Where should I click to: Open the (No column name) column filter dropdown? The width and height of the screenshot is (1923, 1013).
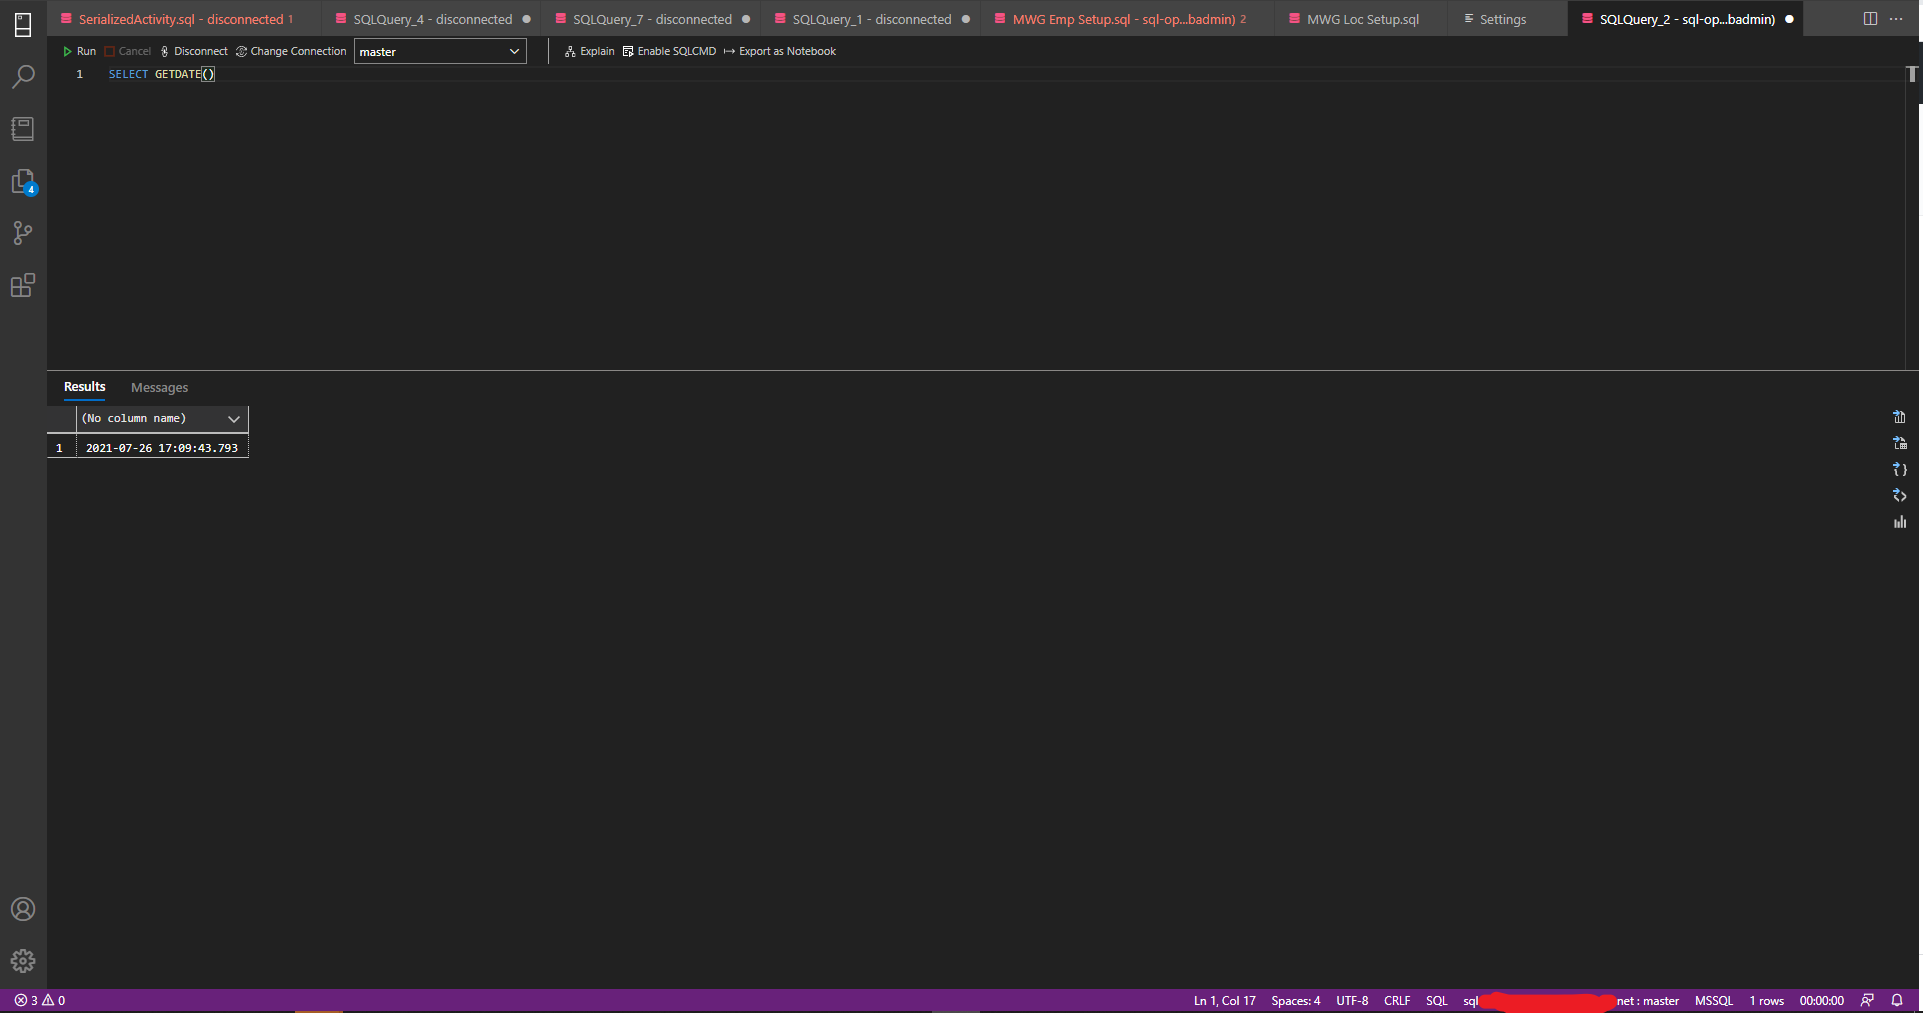pos(234,419)
